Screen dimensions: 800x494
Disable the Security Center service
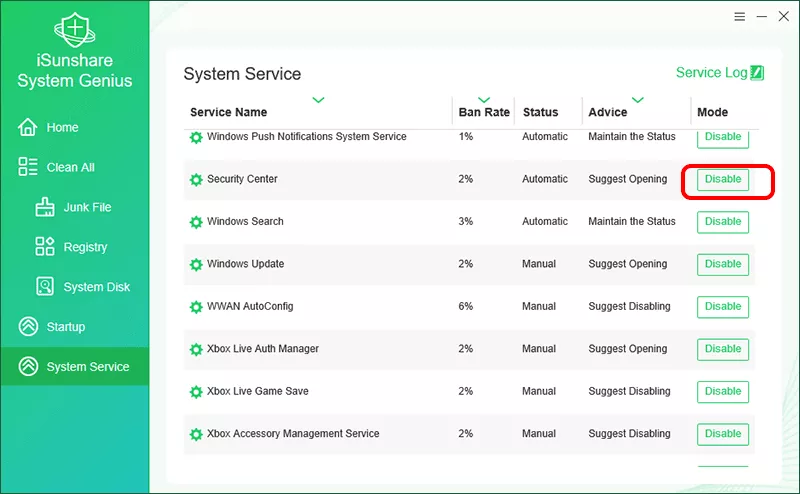coord(722,180)
